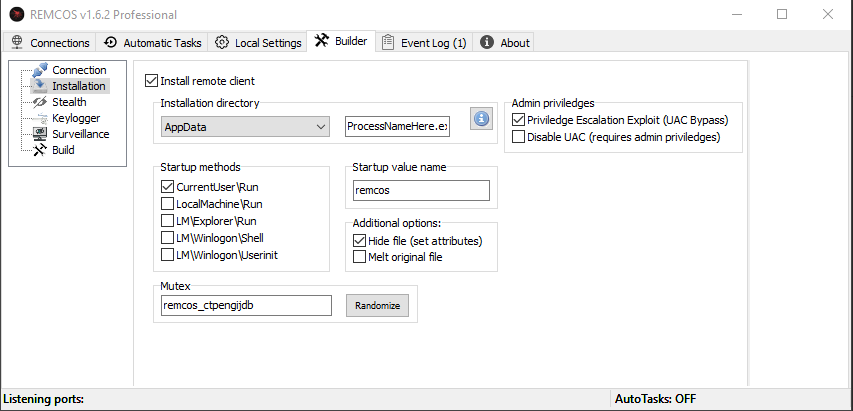853x411 pixels.
Task: Select the Builder tab
Action: (341, 41)
